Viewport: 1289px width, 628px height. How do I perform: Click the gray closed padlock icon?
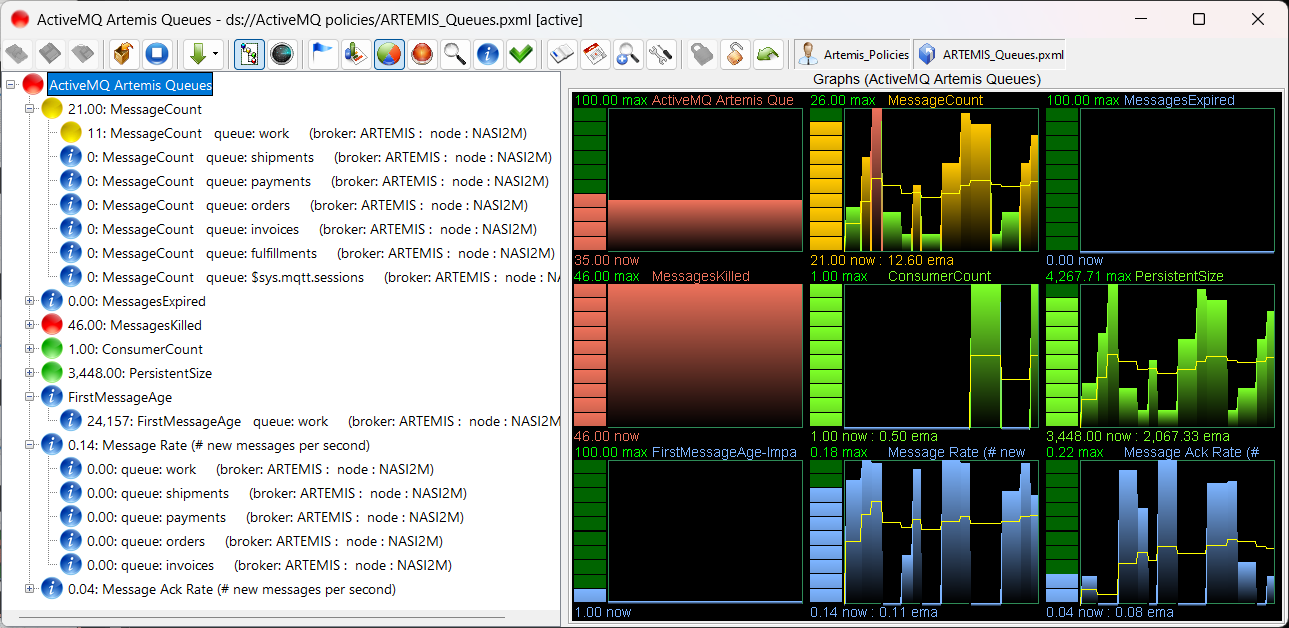coord(702,54)
